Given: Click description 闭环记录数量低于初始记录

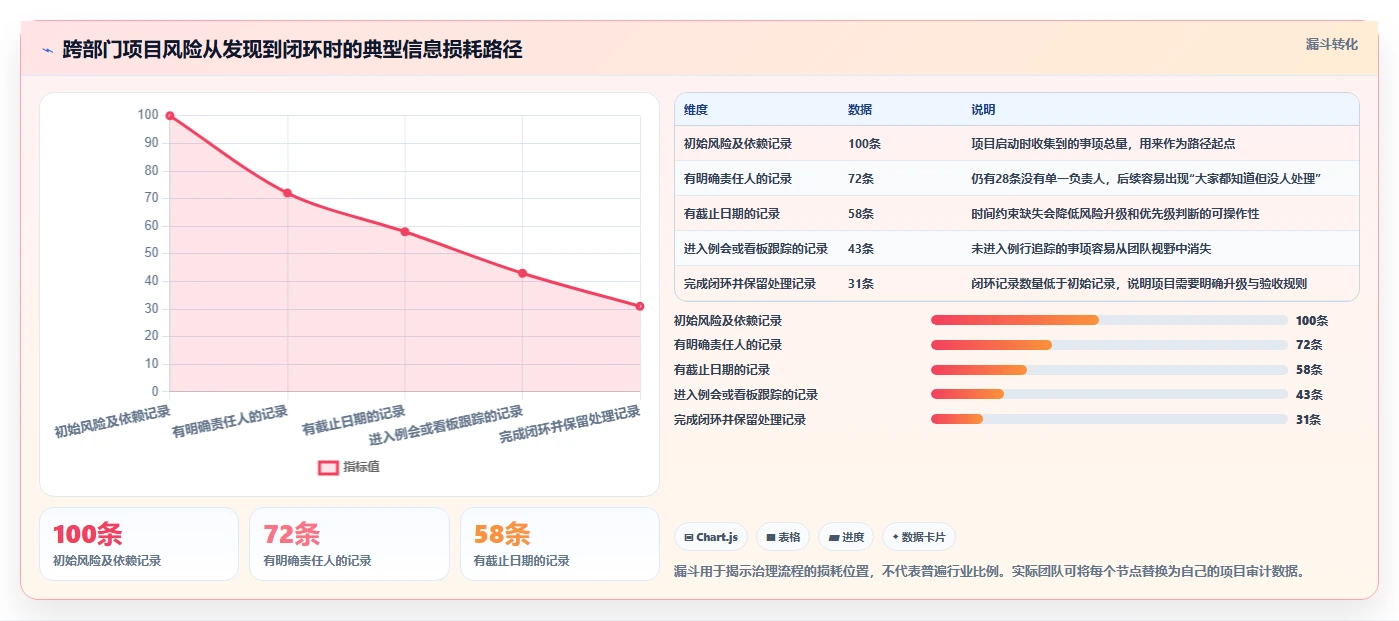Looking at the screenshot, I should tap(1139, 284).
